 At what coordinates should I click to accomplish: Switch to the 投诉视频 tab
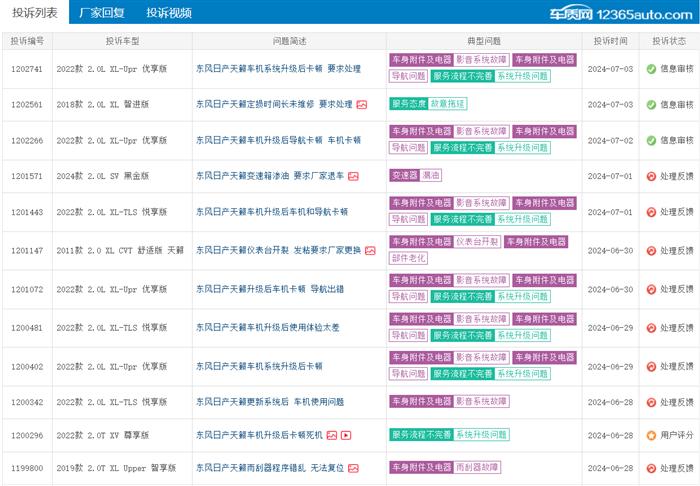(169, 12)
